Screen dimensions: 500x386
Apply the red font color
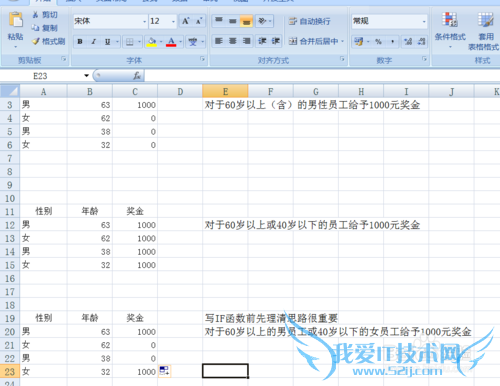[x=171, y=42]
